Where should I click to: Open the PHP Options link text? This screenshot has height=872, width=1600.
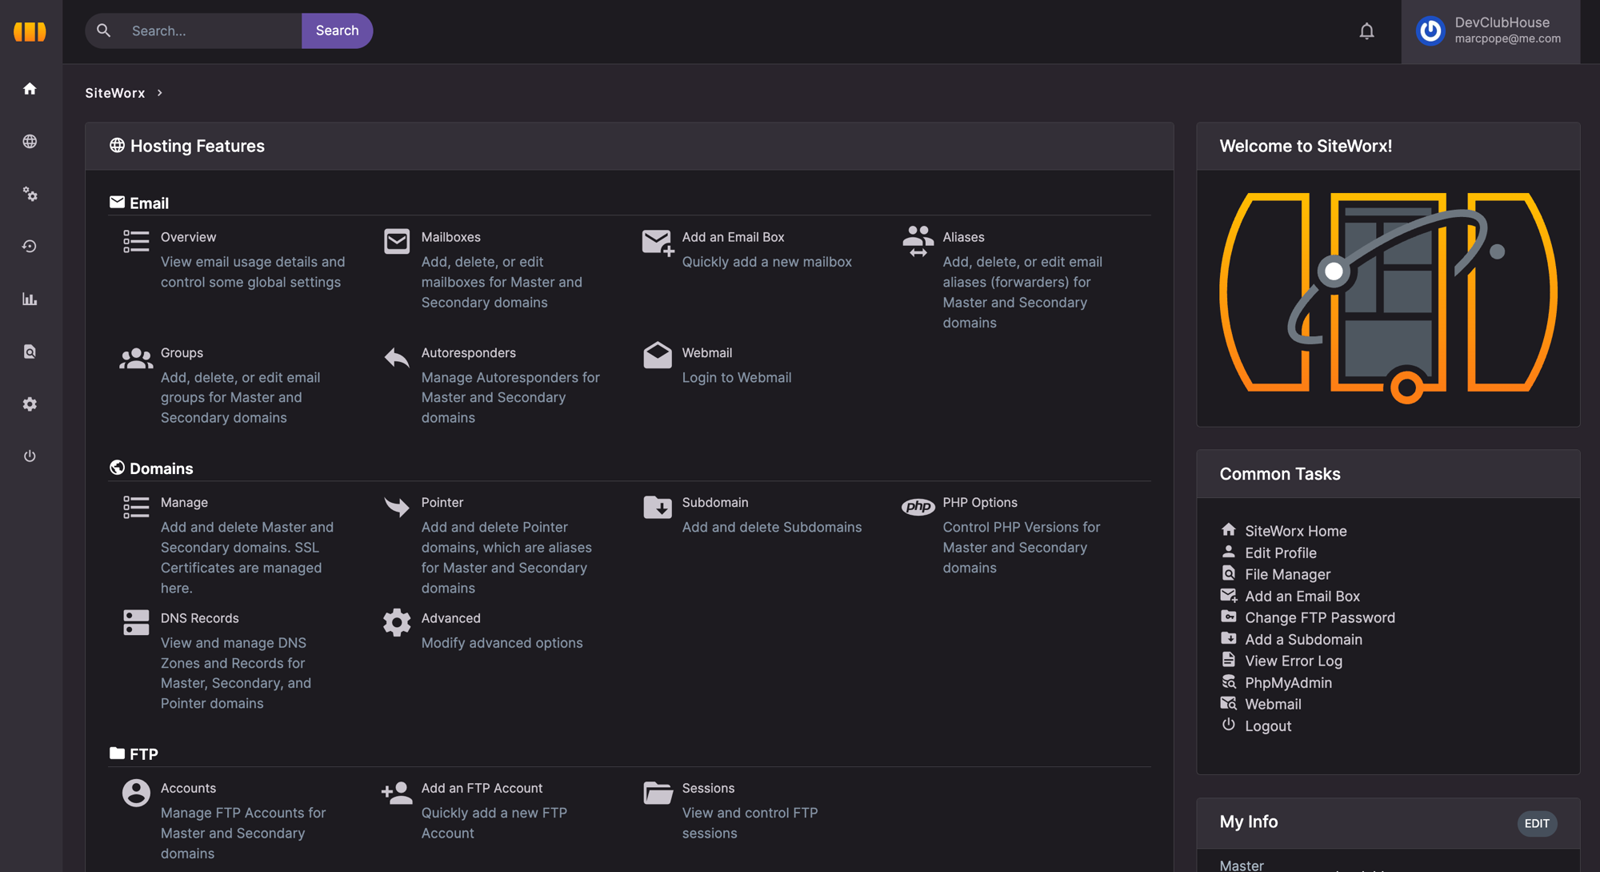(980, 503)
